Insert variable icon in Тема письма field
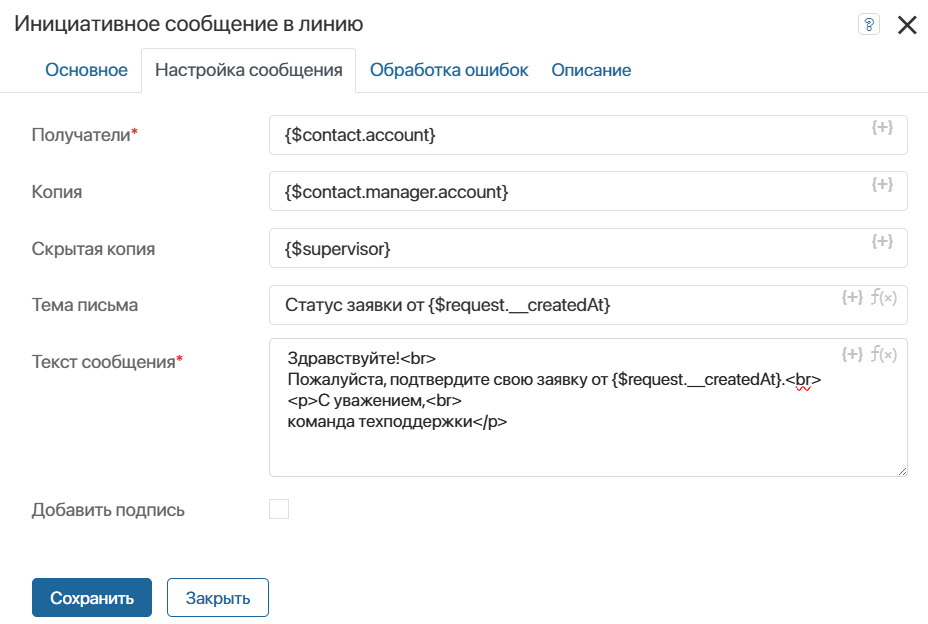Screen dimensions: 928x624 852,297
